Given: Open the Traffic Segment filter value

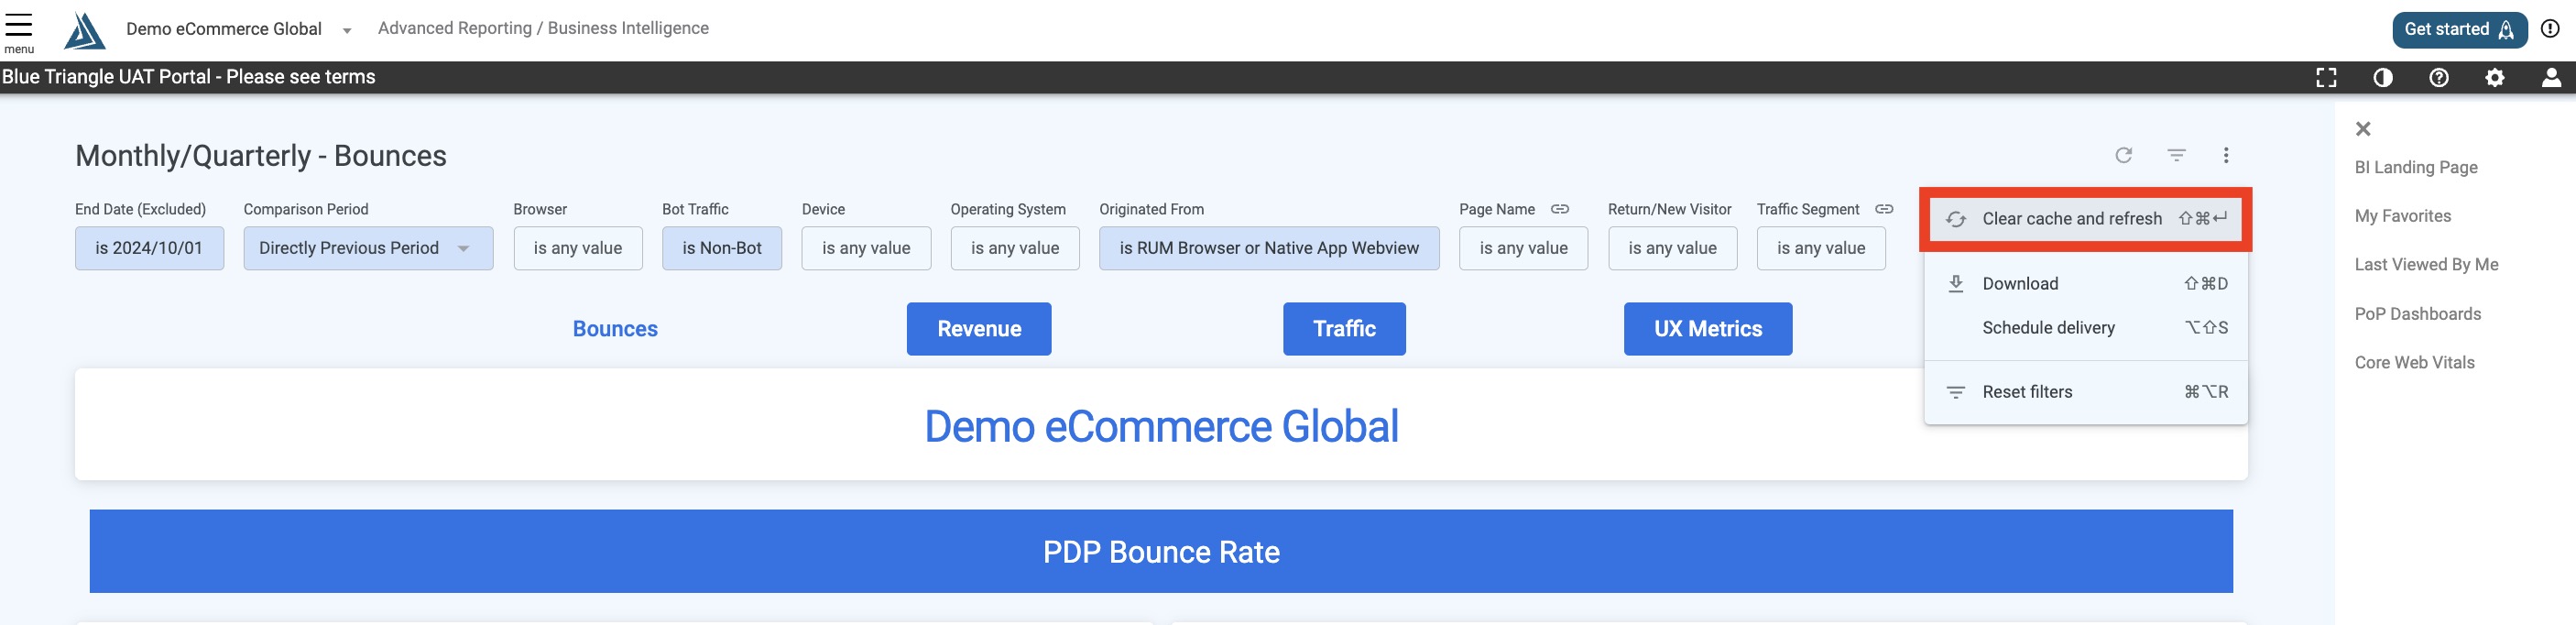Looking at the screenshot, I should (x=1821, y=248).
